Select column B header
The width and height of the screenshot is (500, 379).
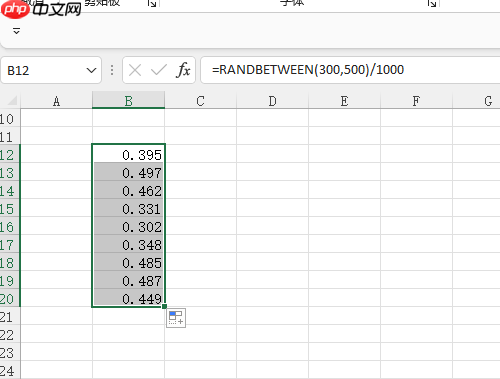(x=128, y=100)
